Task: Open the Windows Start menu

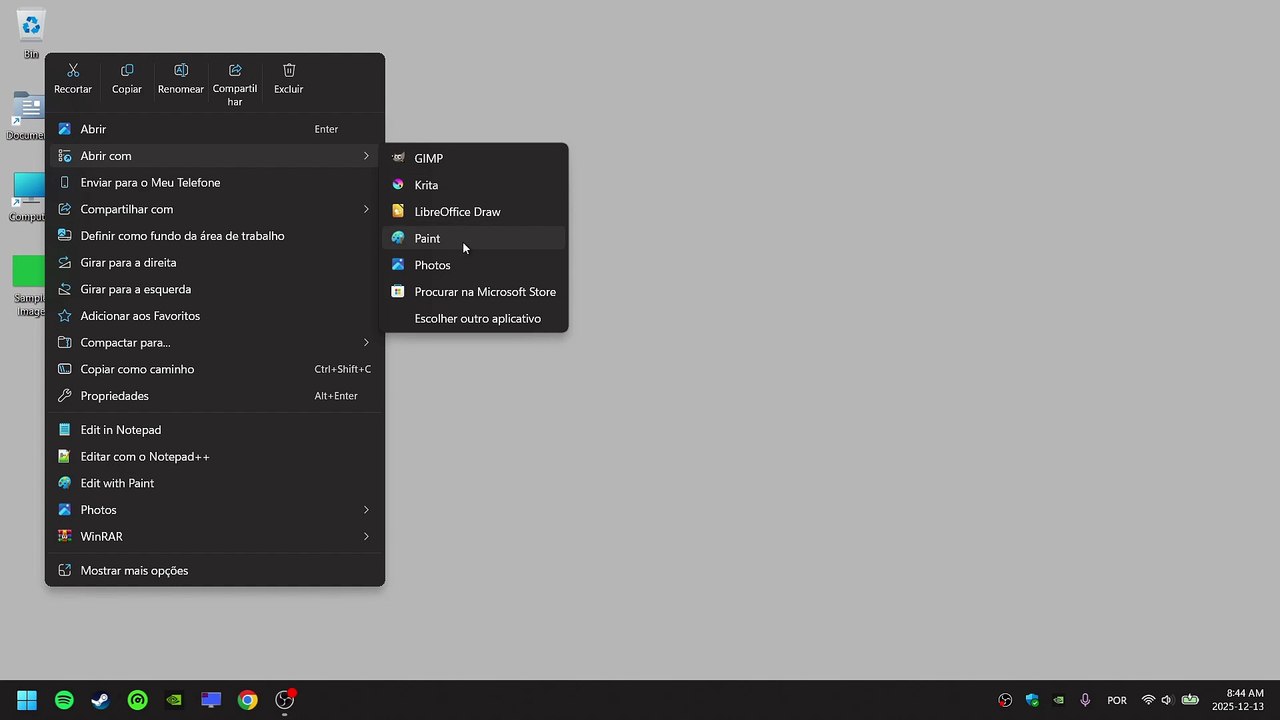Action: 27,700
